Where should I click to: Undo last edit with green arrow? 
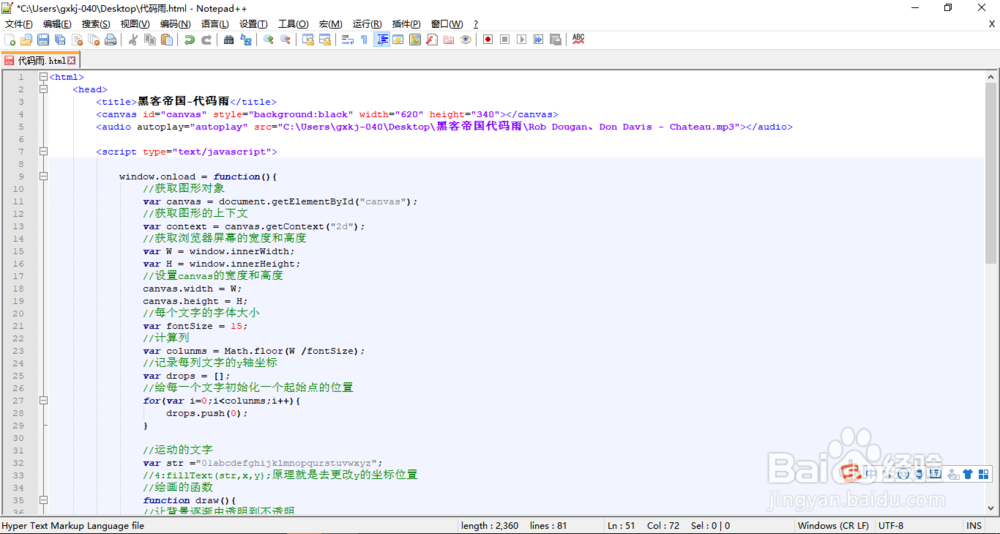click(189, 40)
